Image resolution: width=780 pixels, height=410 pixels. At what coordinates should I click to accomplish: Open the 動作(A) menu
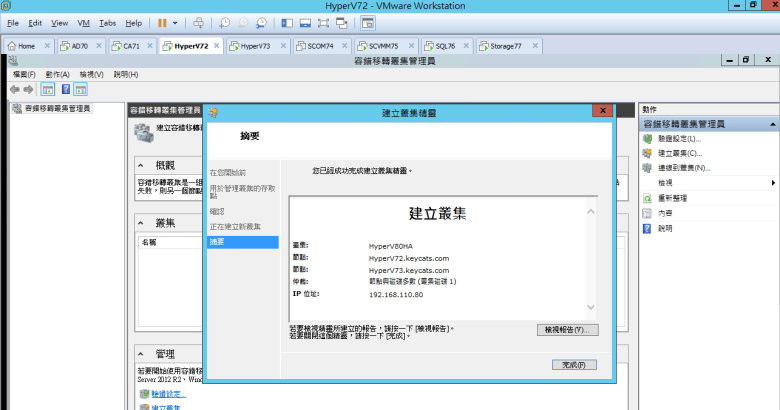coord(58,74)
